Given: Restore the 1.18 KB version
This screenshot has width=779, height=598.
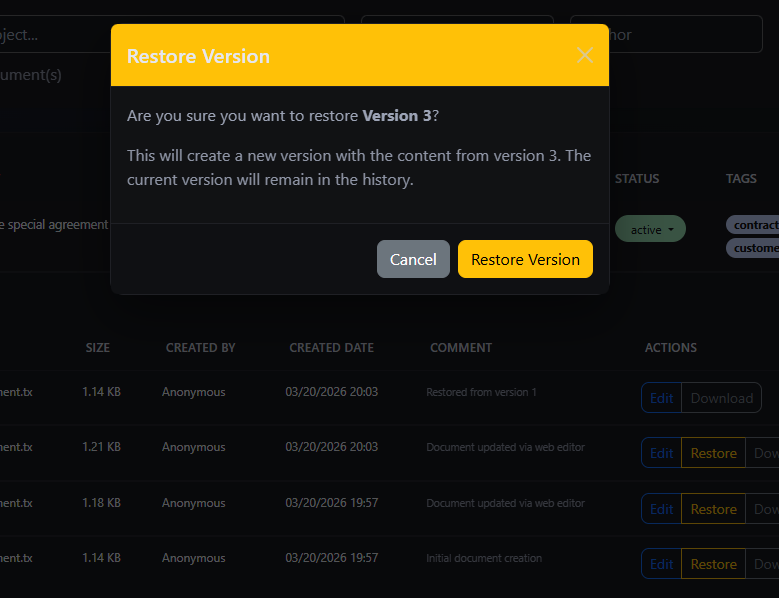Looking at the screenshot, I should pos(713,509).
